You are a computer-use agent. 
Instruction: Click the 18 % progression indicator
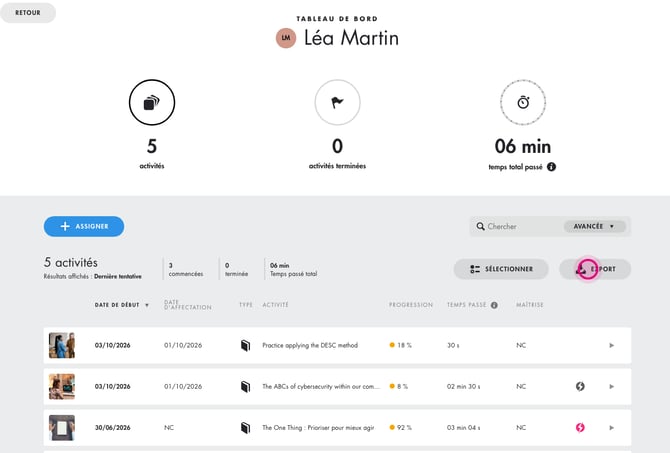(x=400, y=345)
